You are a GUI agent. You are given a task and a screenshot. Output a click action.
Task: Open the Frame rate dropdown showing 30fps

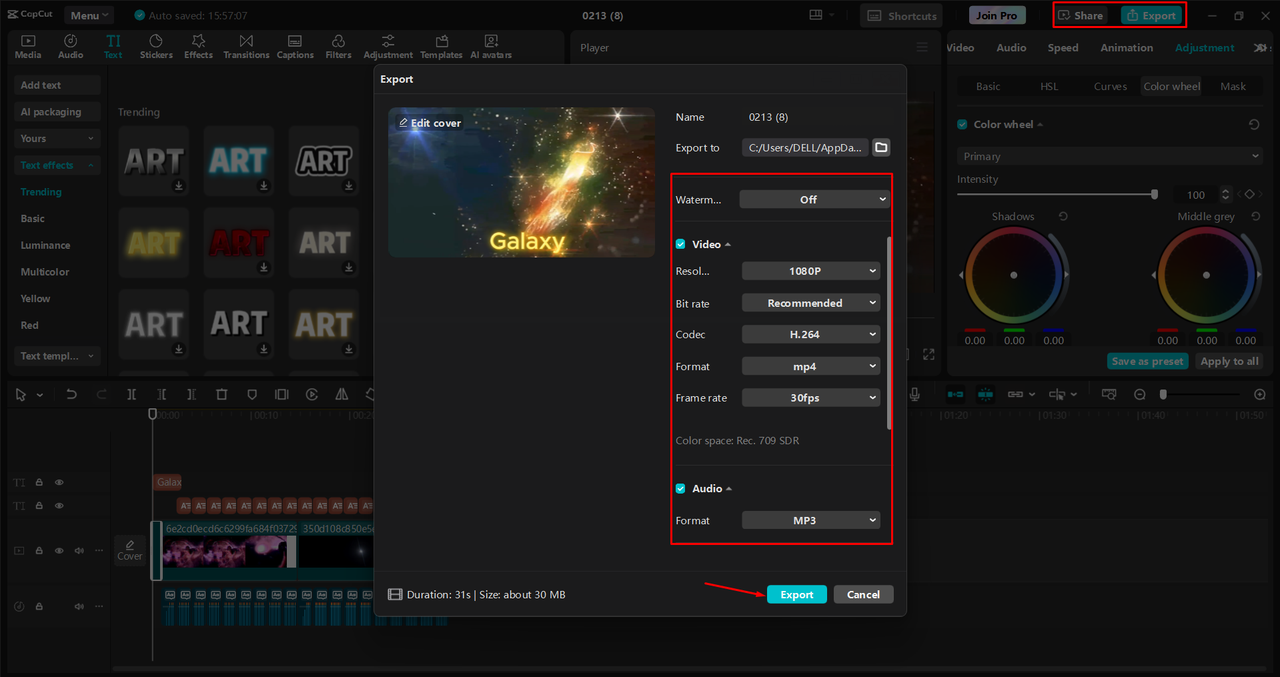click(x=811, y=398)
